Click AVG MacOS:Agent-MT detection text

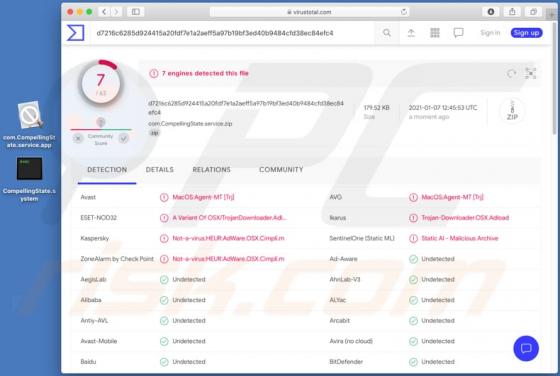pyautogui.click(x=452, y=197)
